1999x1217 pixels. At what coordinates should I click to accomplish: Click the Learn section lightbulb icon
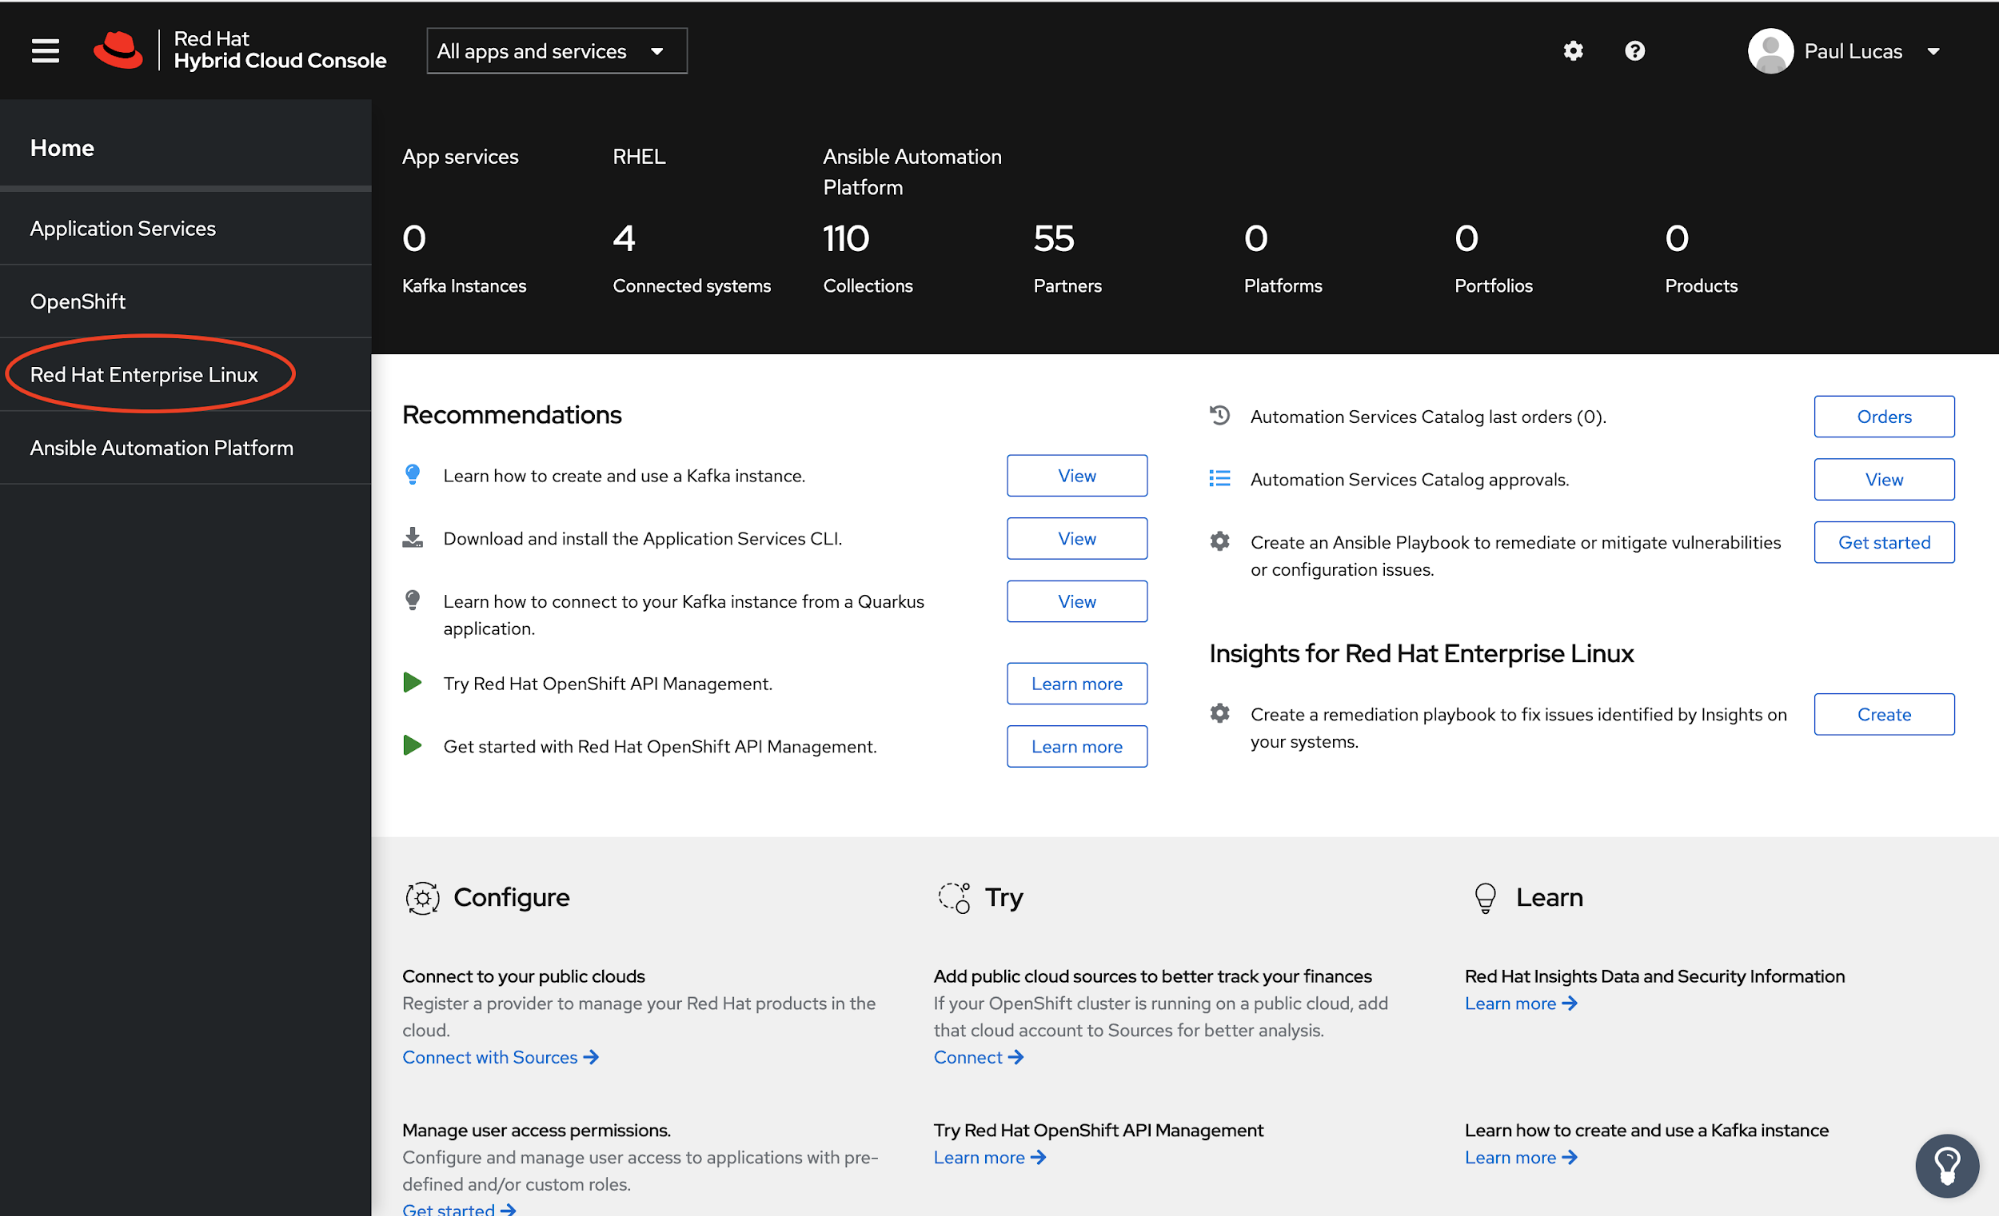pyautogui.click(x=1485, y=898)
